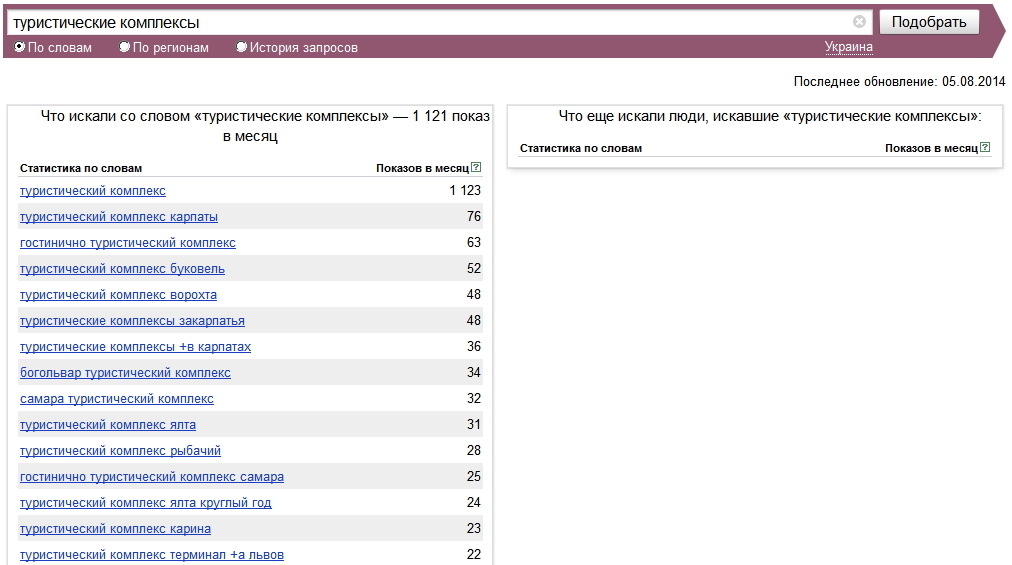Open the туристический комплекс ворохта link

click(118, 295)
